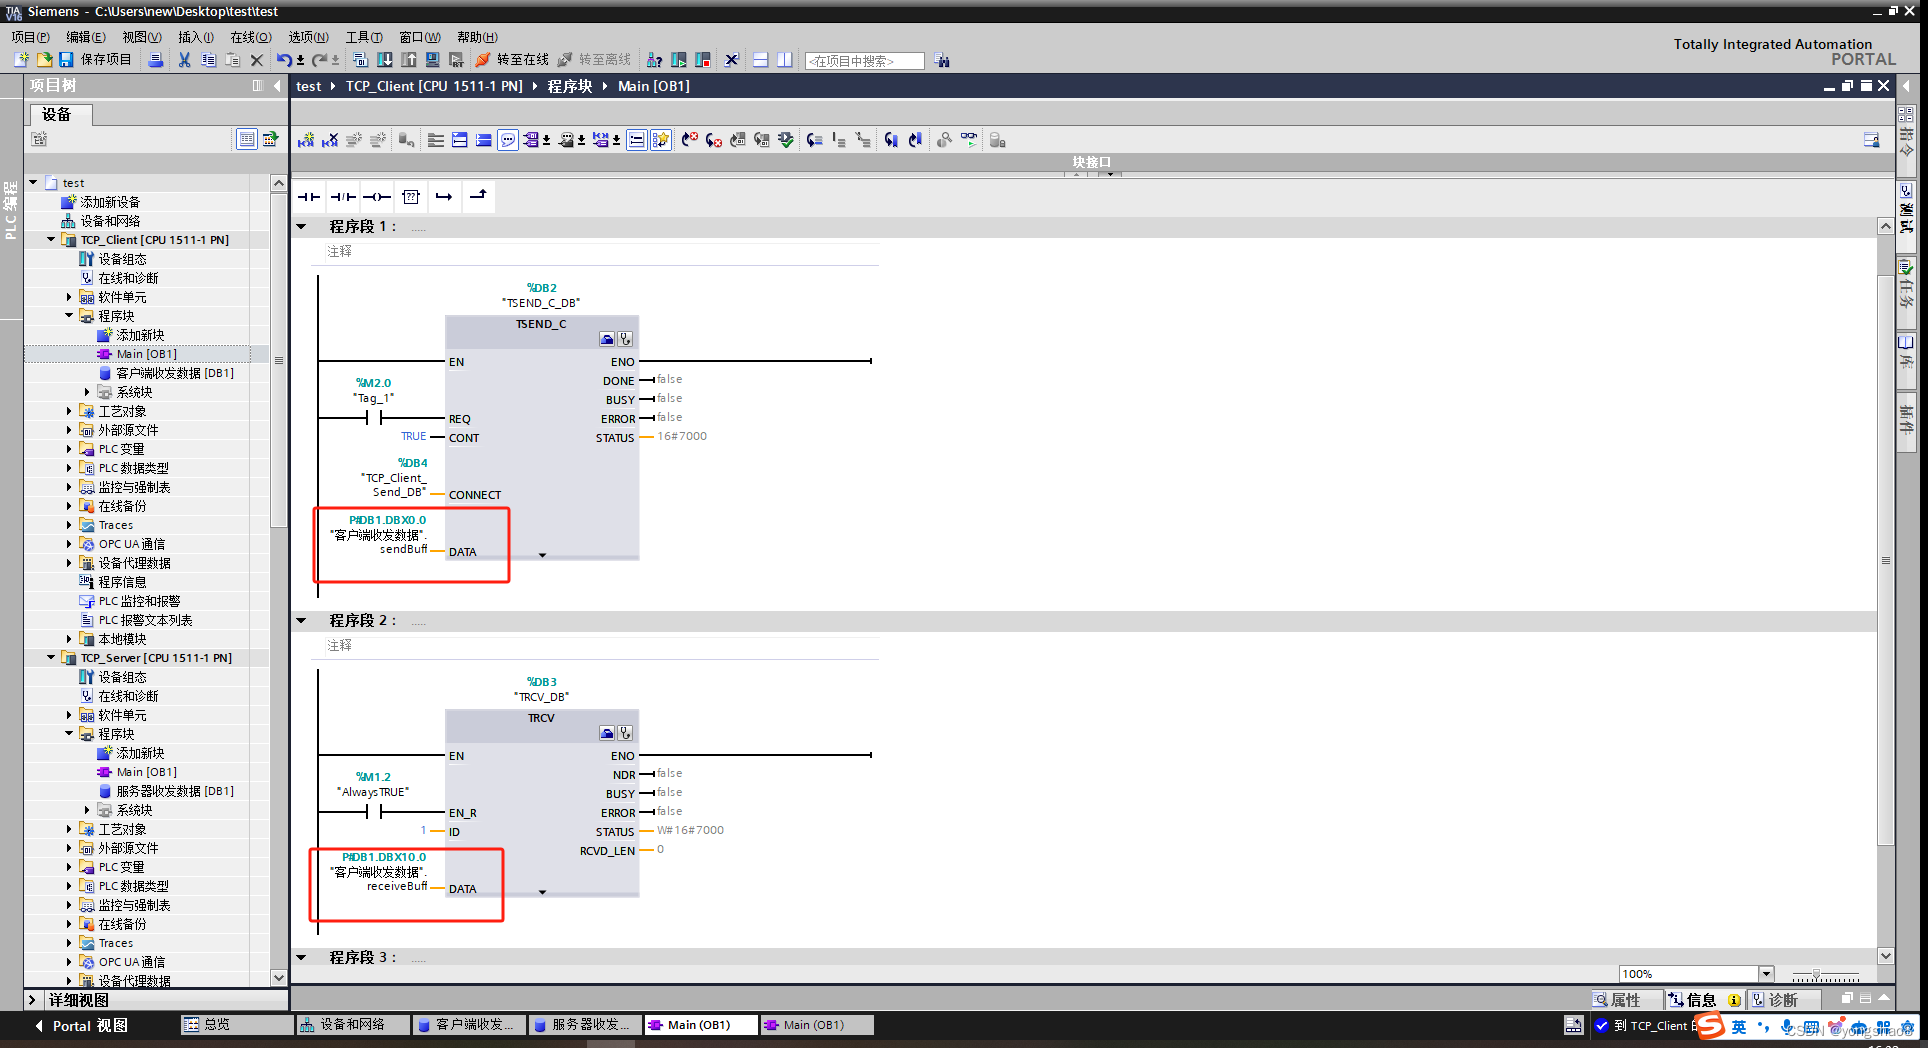Collapse the project tree panel
The image size is (1928, 1048).
(277, 86)
